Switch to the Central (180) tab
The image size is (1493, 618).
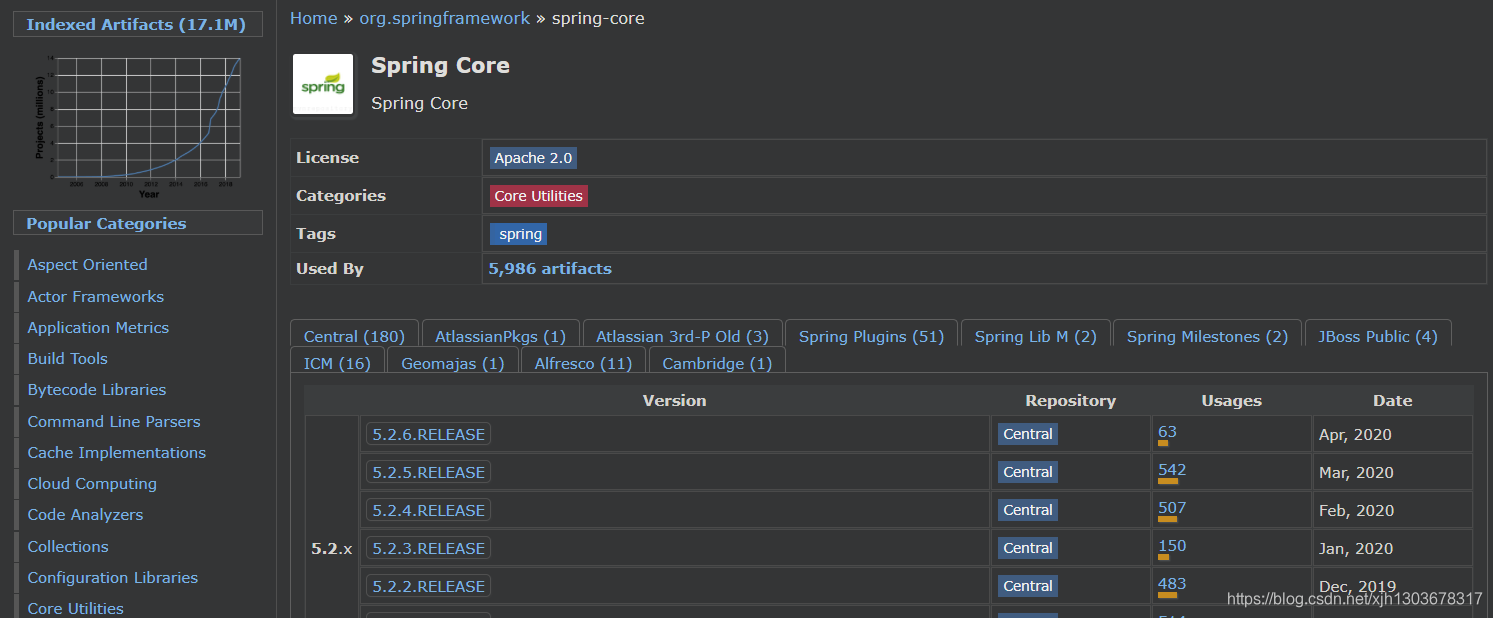pos(354,336)
